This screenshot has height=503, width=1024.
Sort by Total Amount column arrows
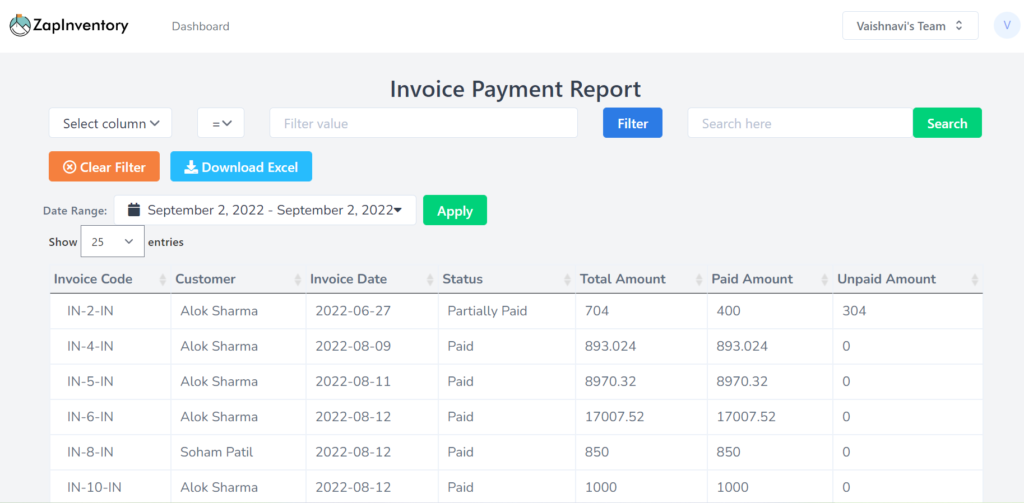pyautogui.click(x=699, y=279)
